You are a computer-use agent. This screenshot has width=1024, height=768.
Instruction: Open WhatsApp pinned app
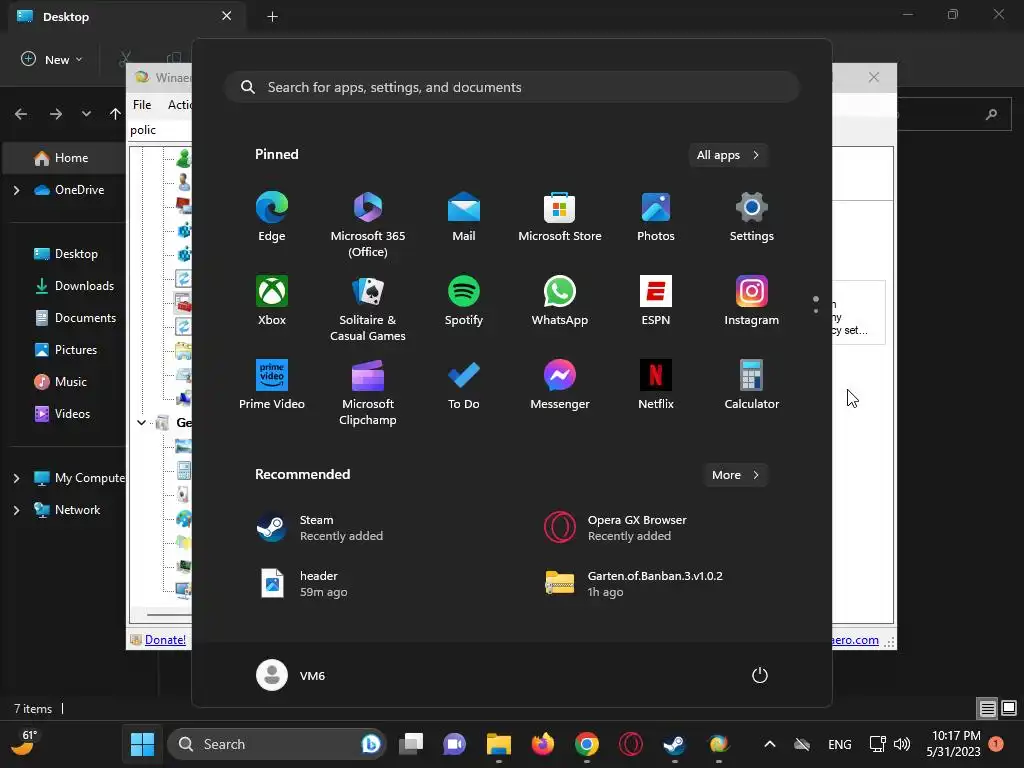[x=560, y=300]
